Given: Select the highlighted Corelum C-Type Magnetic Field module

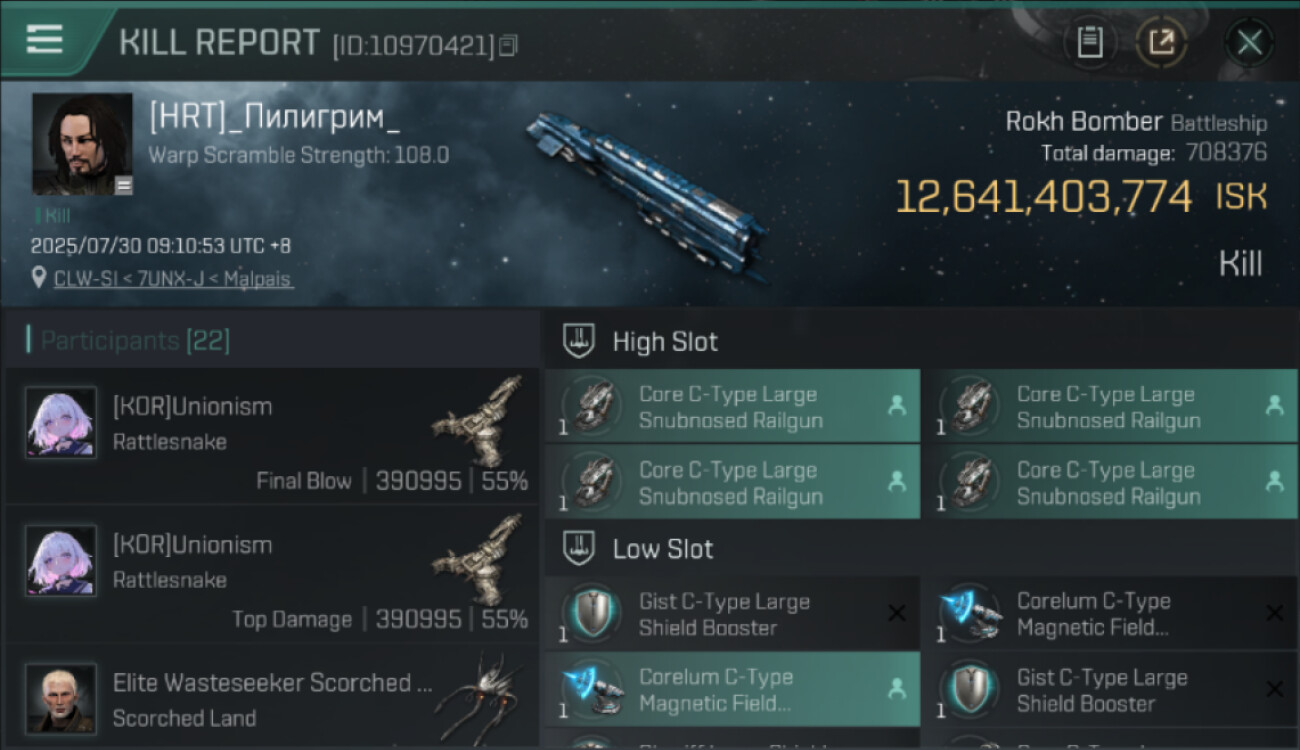Looking at the screenshot, I should click(730, 689).
